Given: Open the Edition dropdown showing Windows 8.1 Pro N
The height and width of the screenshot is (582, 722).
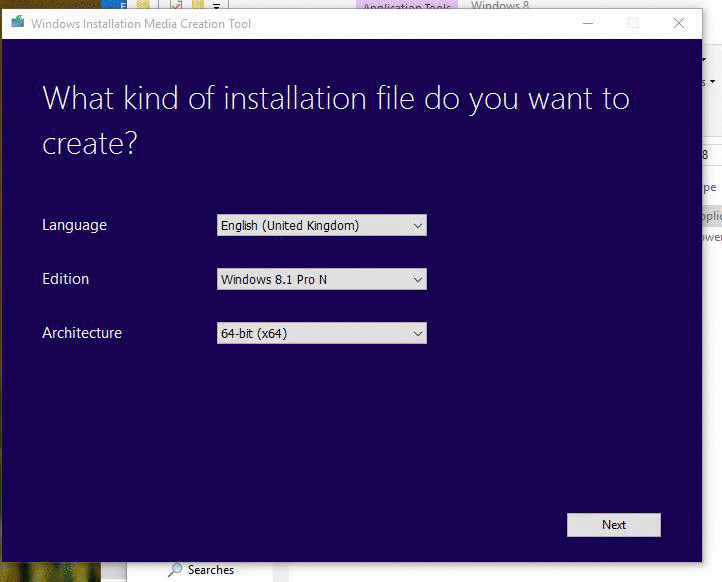Looking at the screenshot, I should 322,279.
